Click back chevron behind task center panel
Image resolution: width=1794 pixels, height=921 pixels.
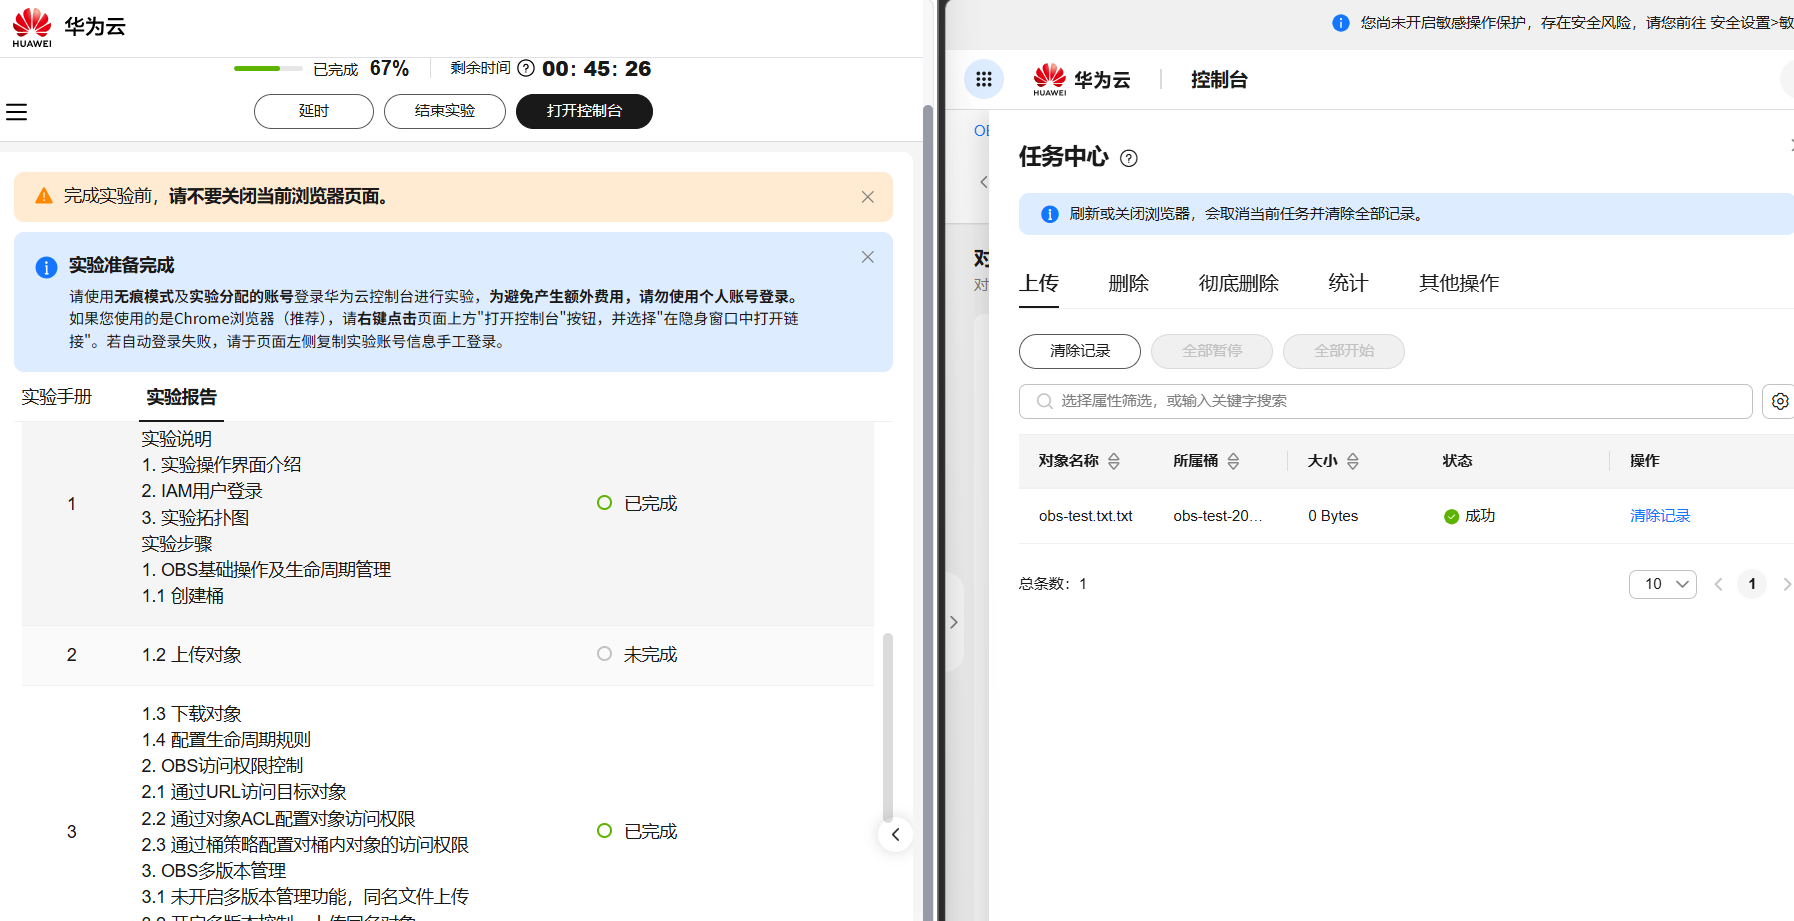pyautogui.click(x=983, y=181)
